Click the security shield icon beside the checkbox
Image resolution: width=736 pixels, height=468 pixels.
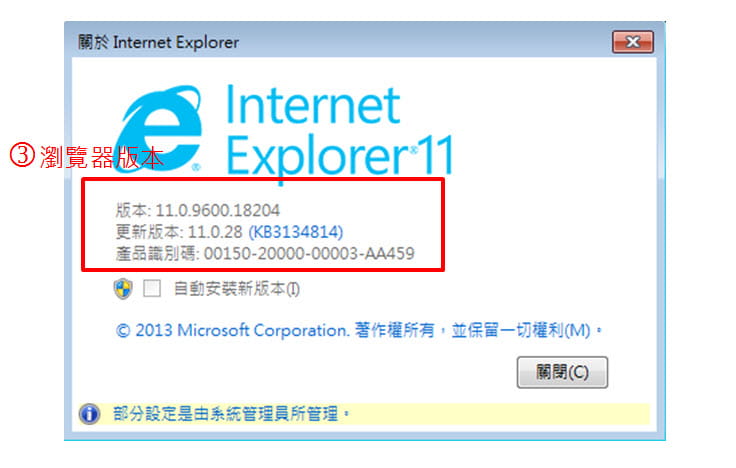(123, 288)
